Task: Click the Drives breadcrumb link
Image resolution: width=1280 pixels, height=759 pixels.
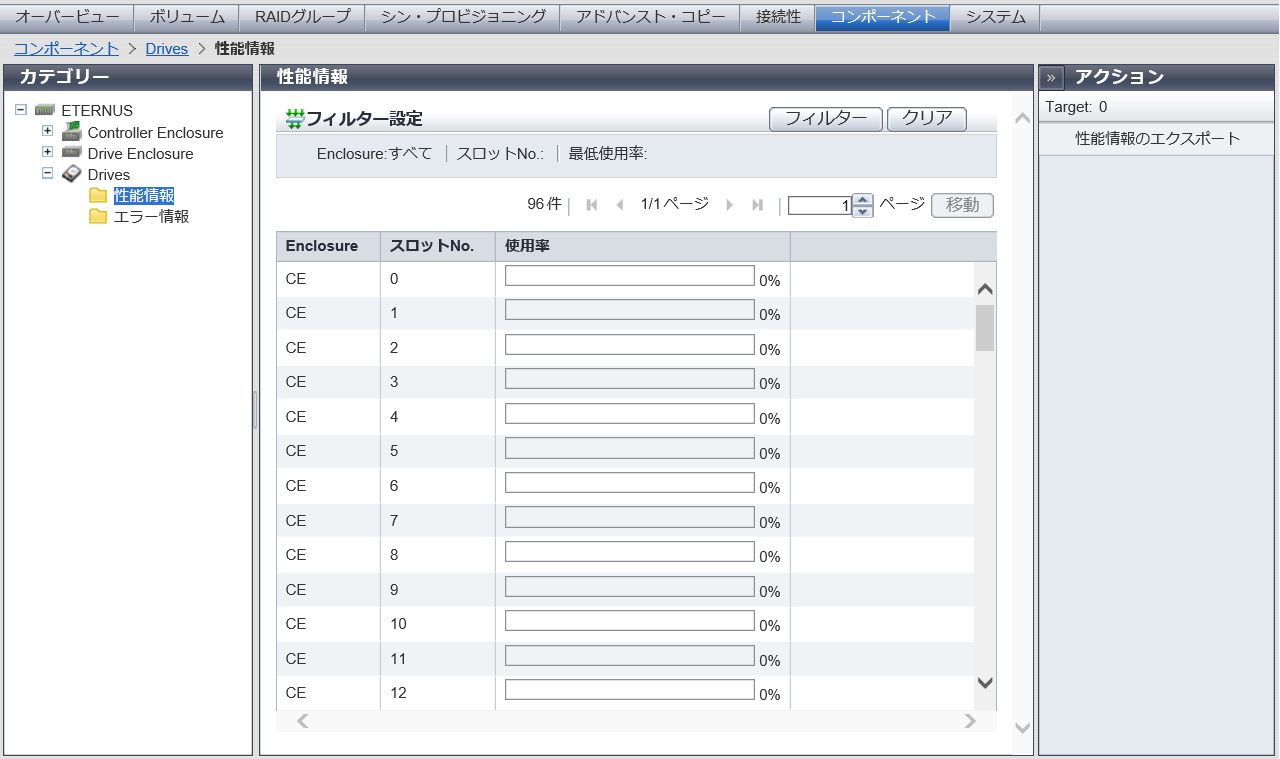Action: 166,48
